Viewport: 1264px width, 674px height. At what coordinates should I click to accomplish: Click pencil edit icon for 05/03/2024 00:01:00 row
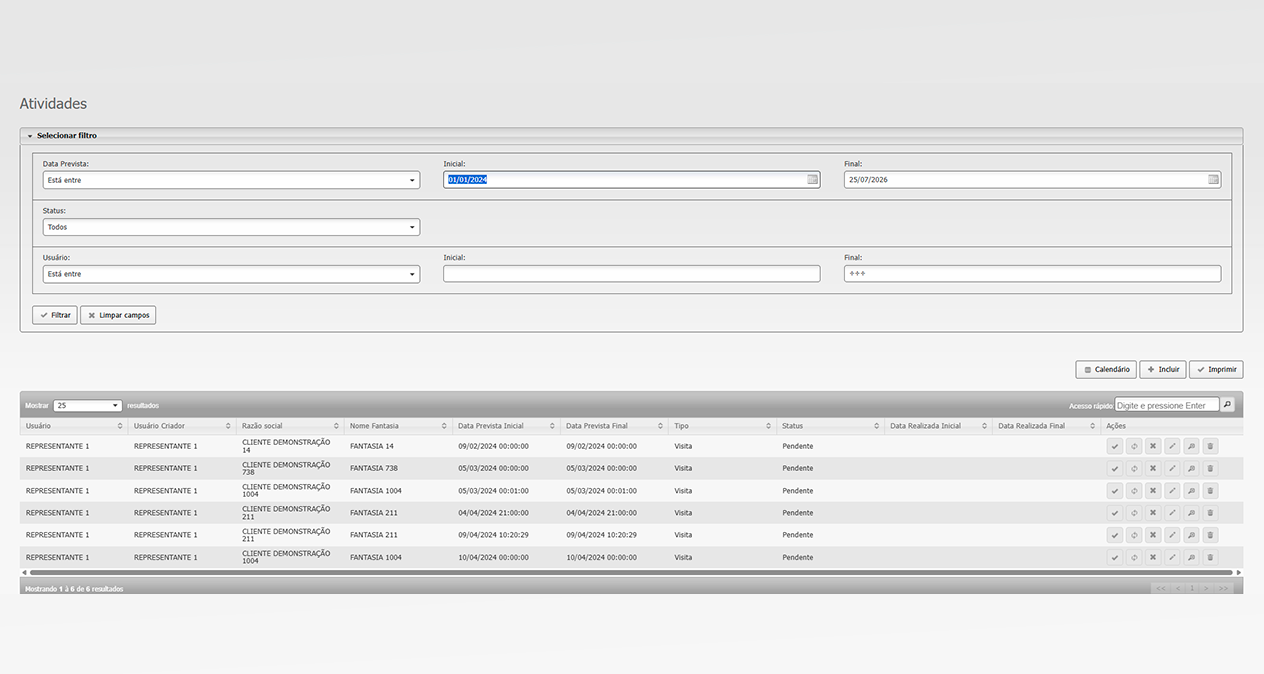click(1172, 491)
